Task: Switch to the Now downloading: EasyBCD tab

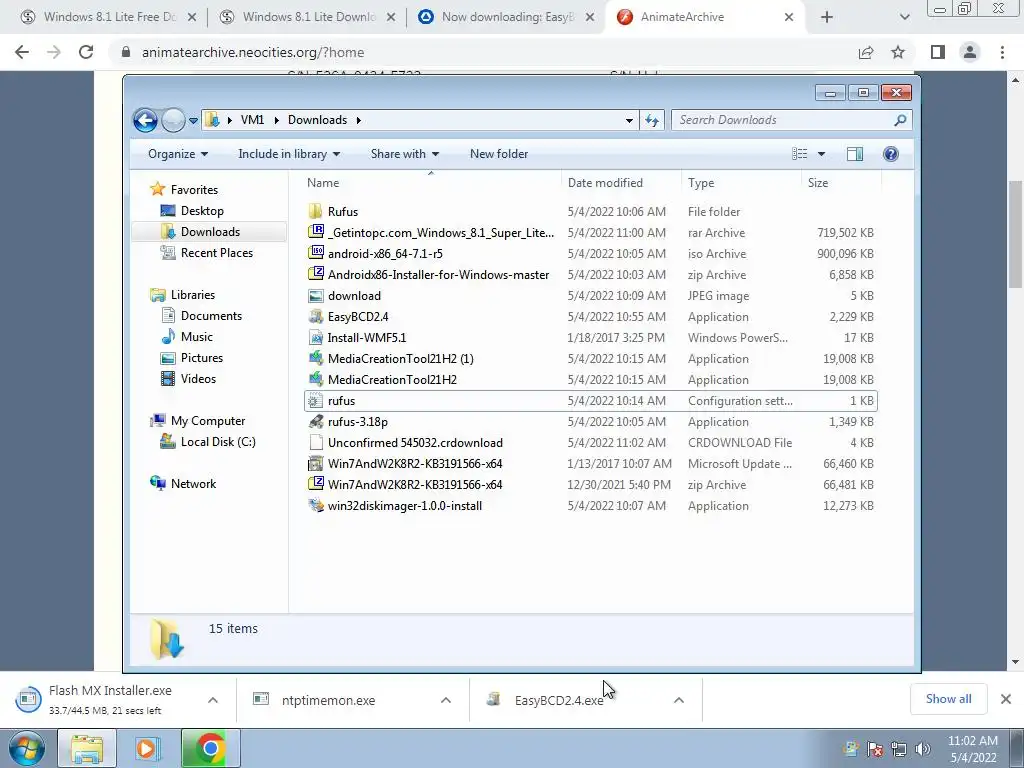Action: 506,18
